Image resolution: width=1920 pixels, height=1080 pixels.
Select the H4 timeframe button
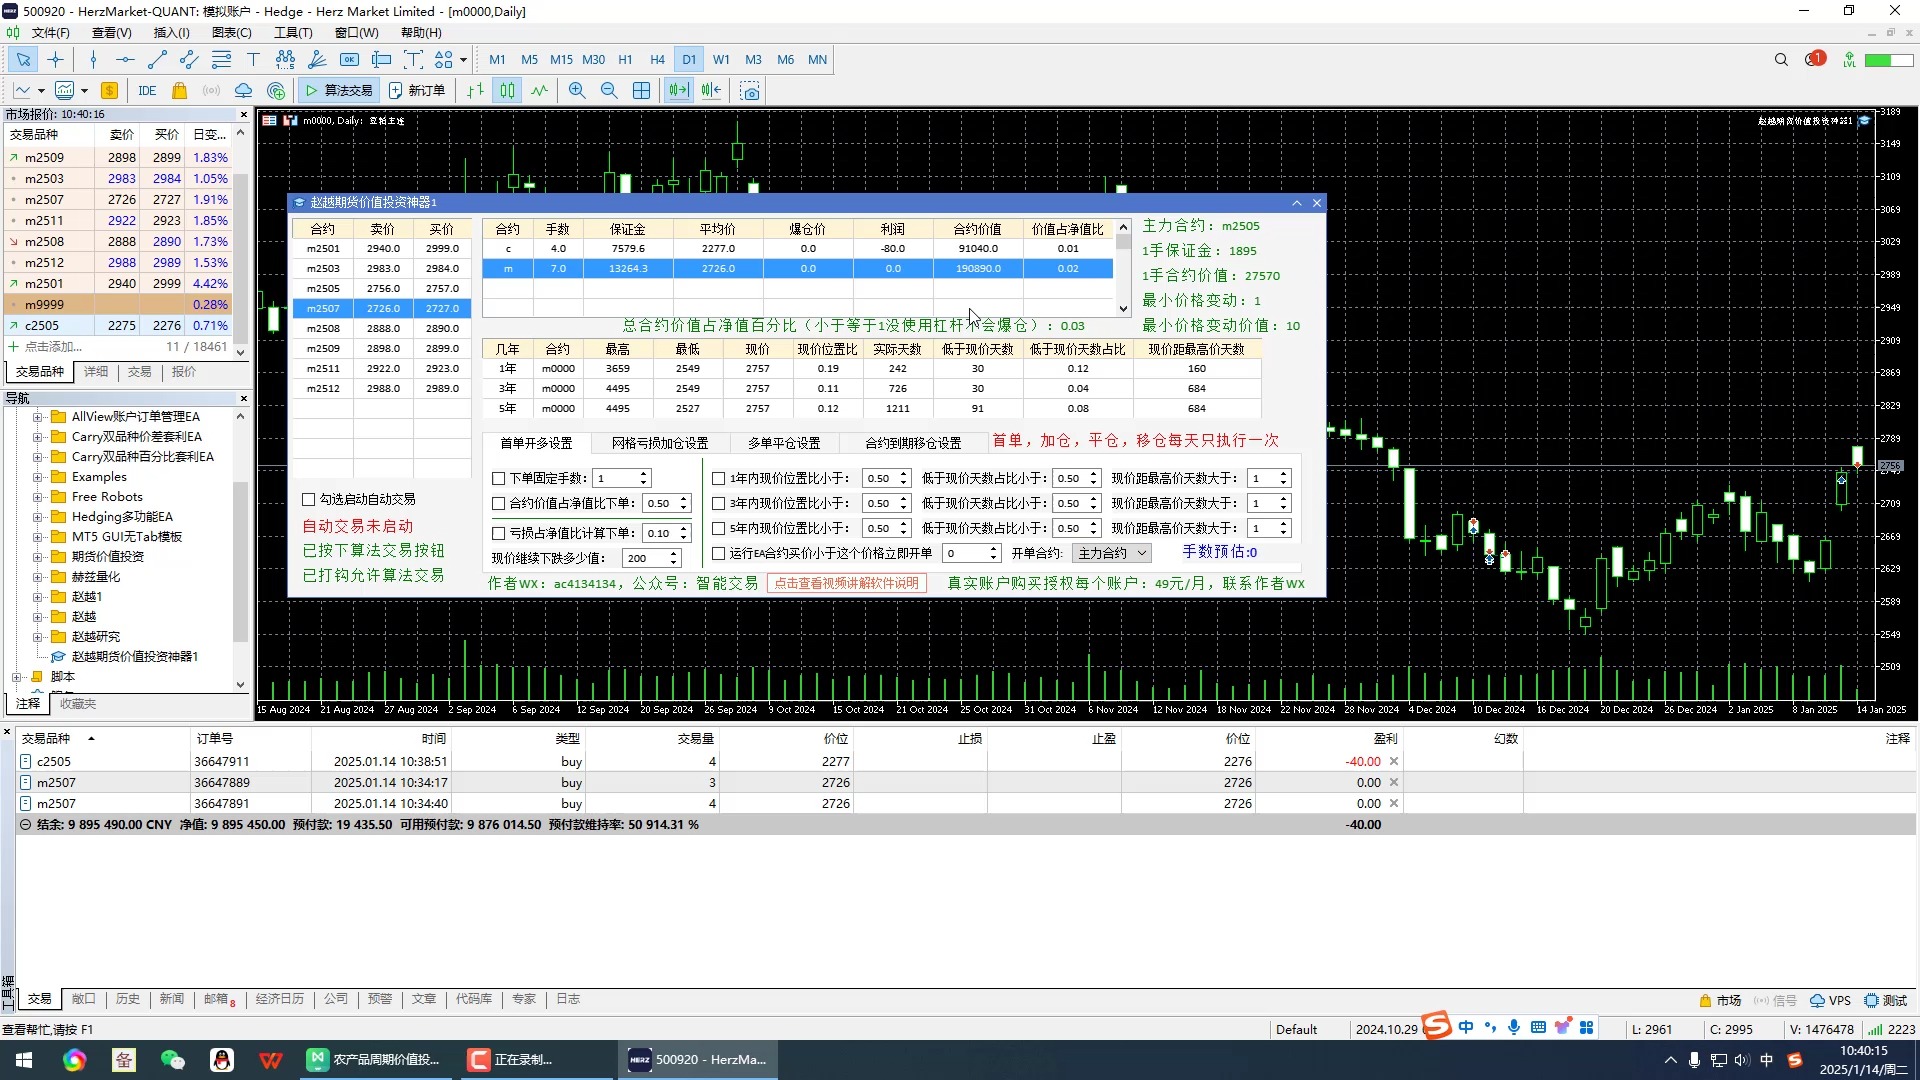click(x=657, y=60)
